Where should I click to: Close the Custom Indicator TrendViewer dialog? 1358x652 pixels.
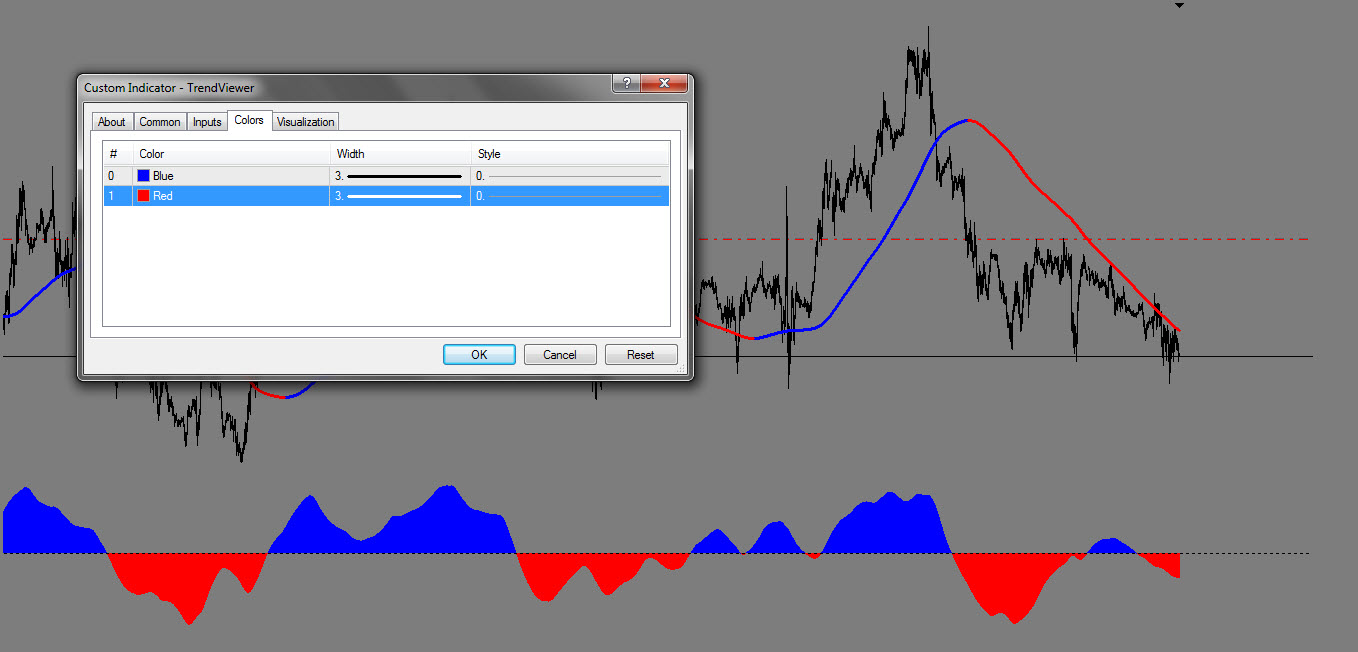pos(664,85)
